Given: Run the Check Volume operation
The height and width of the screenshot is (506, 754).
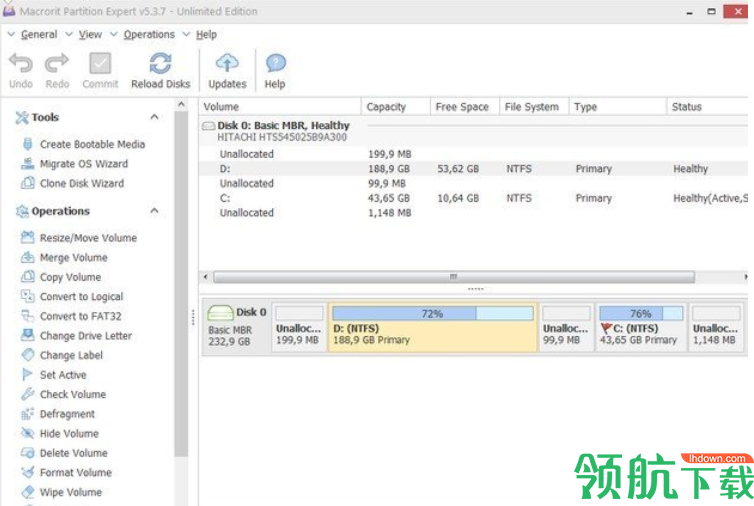Looking at the screenshot, I should (63, 394).
